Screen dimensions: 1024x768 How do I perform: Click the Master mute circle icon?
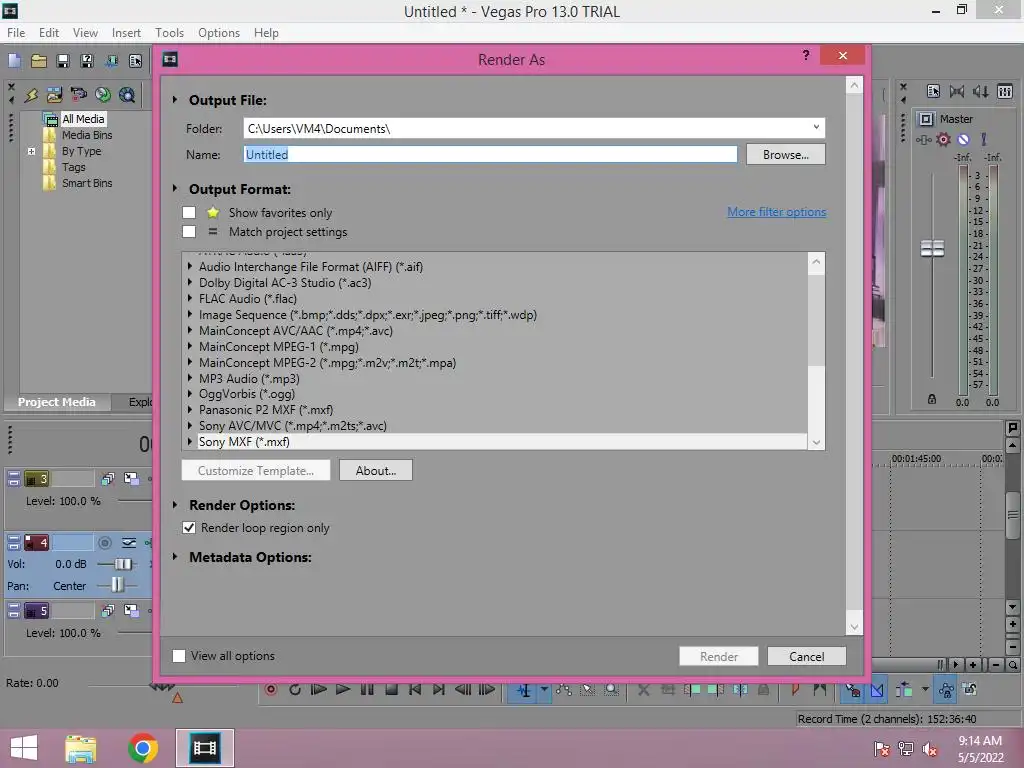963,139
